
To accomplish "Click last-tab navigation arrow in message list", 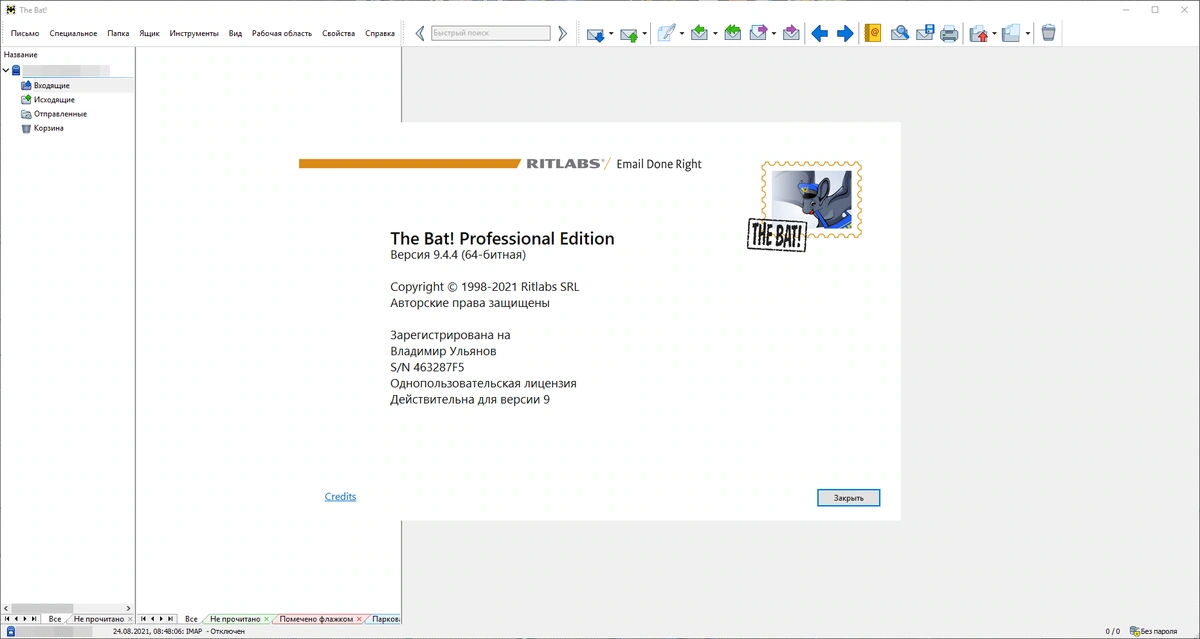I will pos(172,619).
